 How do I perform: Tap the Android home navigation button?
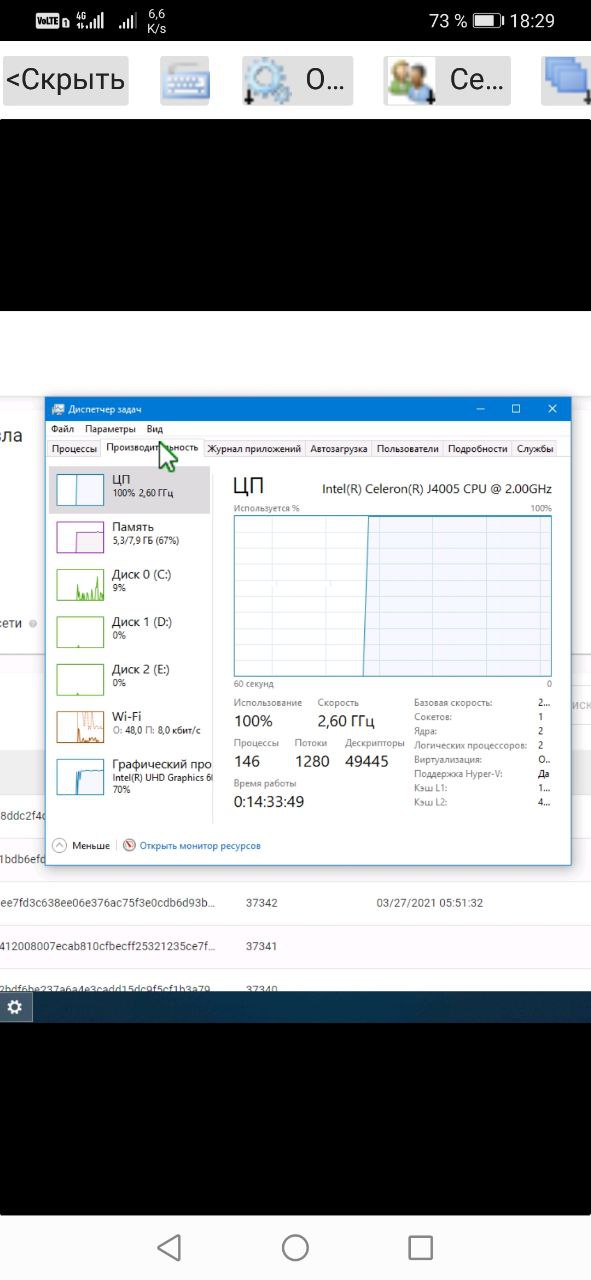(x=295, y=1247)
